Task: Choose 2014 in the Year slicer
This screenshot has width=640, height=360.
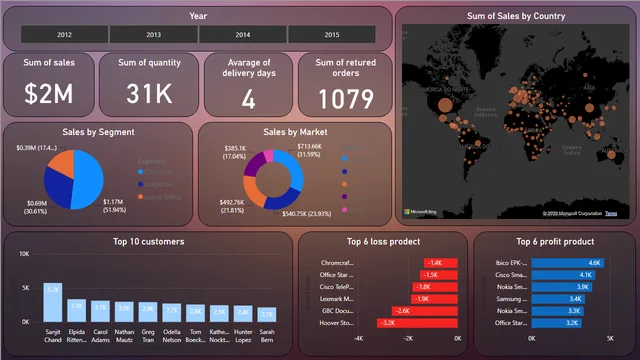Action: pos(242,35)
